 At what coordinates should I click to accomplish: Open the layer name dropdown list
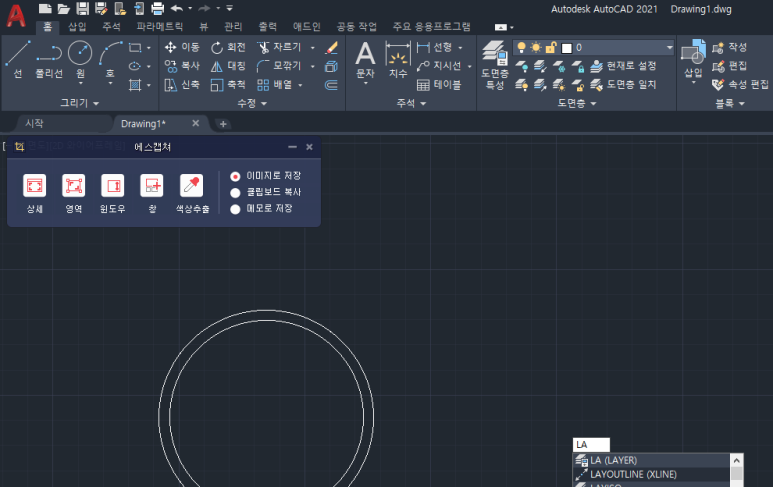point(669,48)
